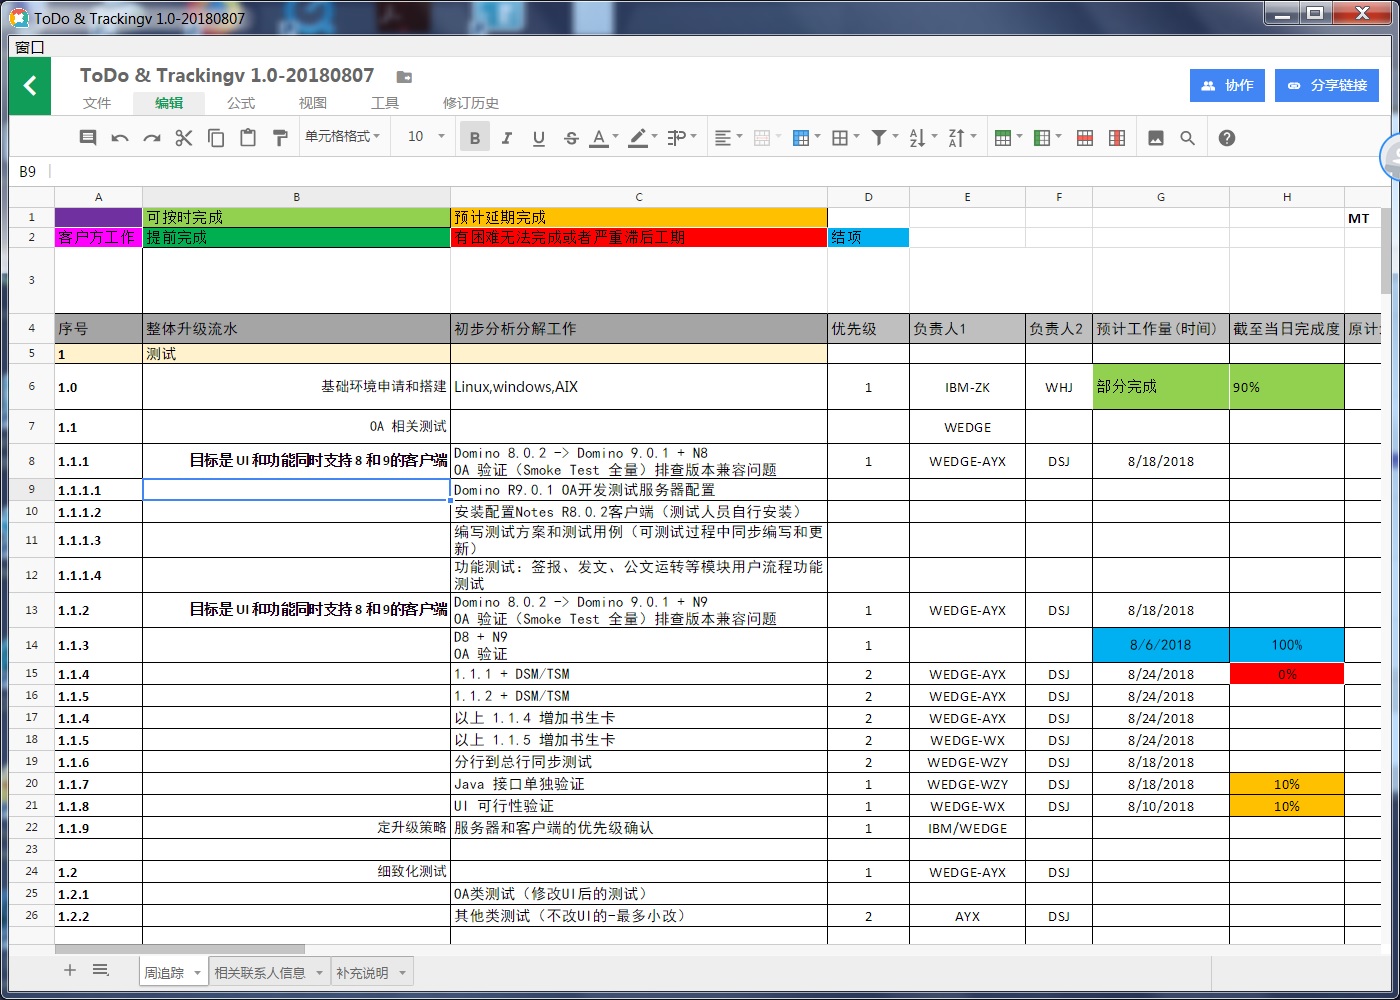Toggle strikethrough formatting

point(571,138)
